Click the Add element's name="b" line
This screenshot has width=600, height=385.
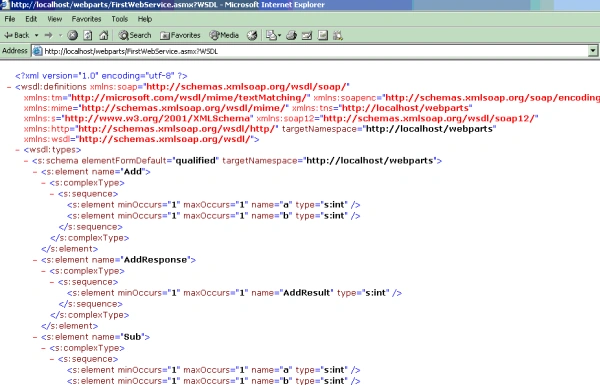pos(214,216)
